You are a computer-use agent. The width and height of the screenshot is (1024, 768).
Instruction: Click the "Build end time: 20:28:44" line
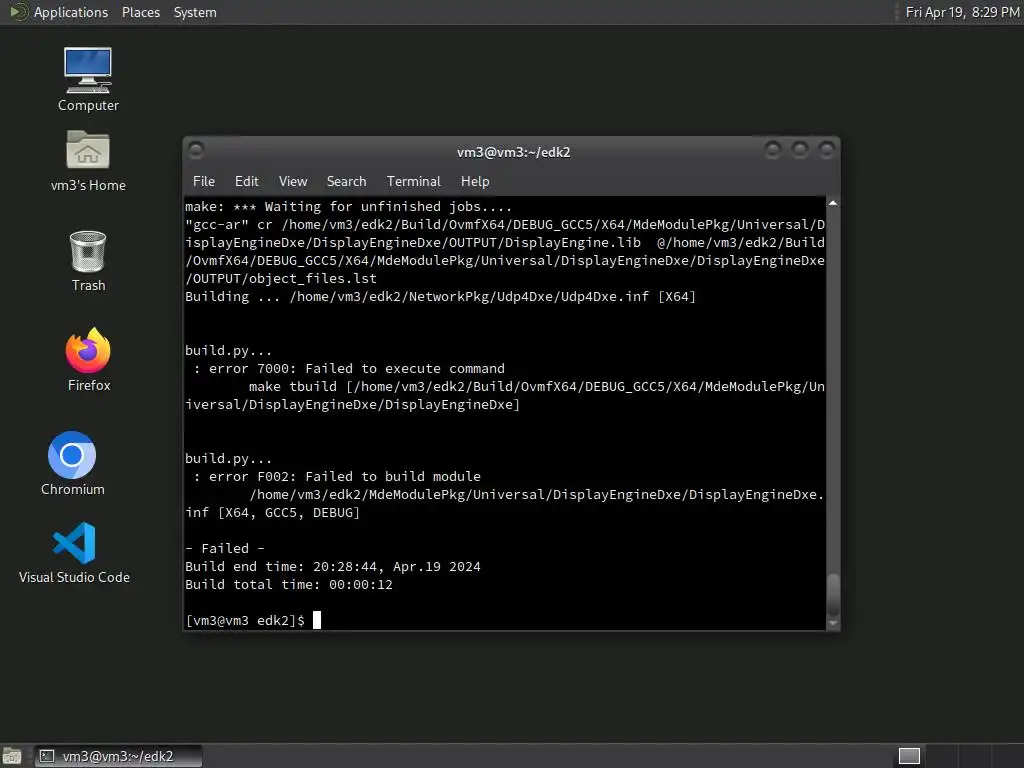pyautogui.click(x=332, y=566)
